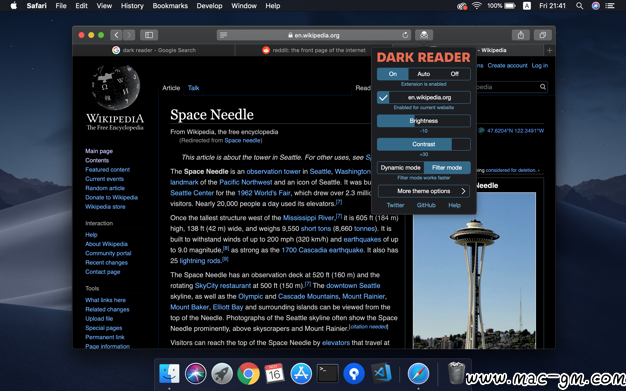Open the Main page sidebar link

coord(99,151)
